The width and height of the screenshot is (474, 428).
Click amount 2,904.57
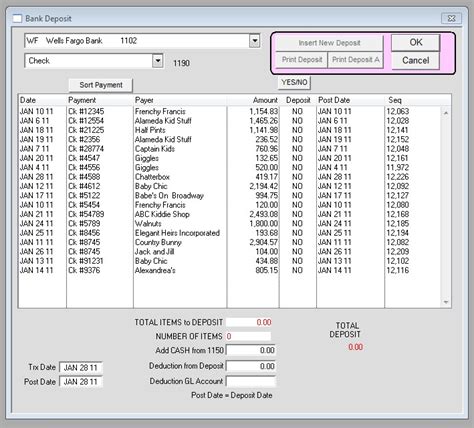click(x=263, y=242)
